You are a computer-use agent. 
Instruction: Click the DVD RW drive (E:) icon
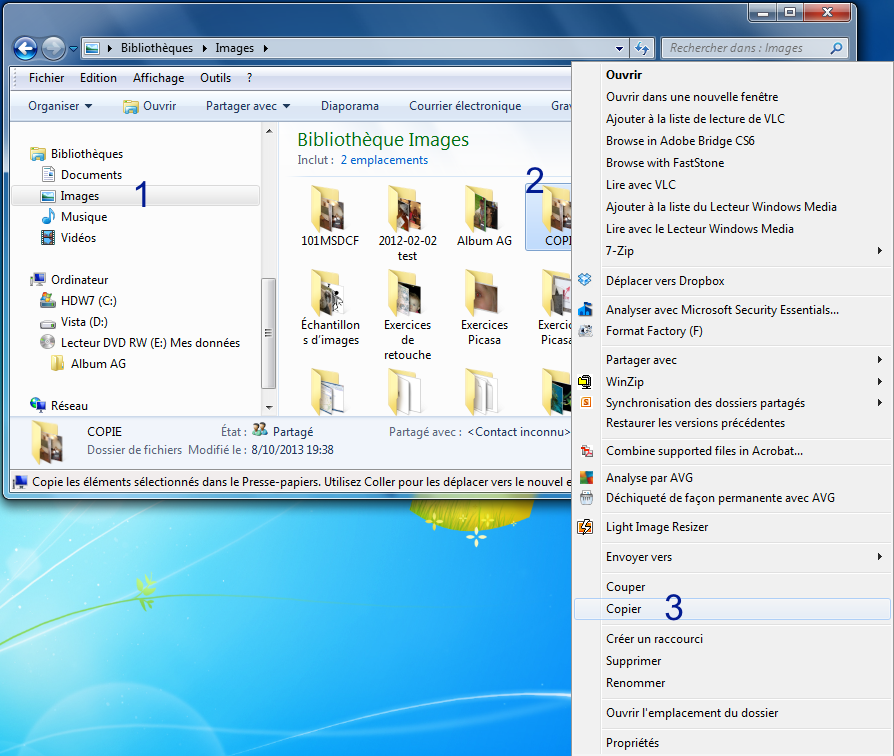tap(48, 342)
